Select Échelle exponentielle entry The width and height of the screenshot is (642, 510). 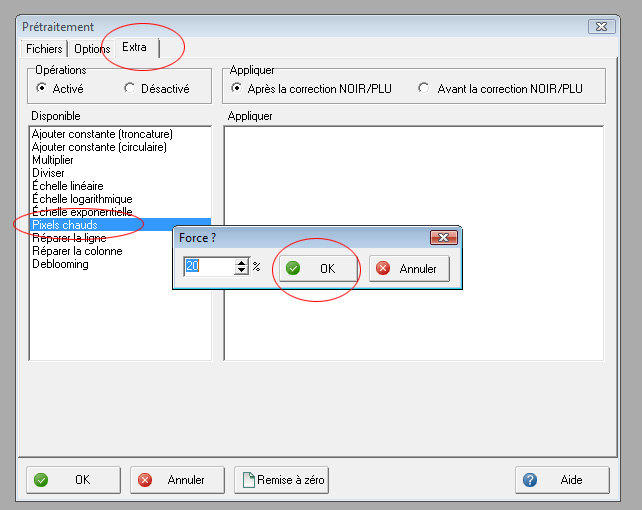click(120, 212)
